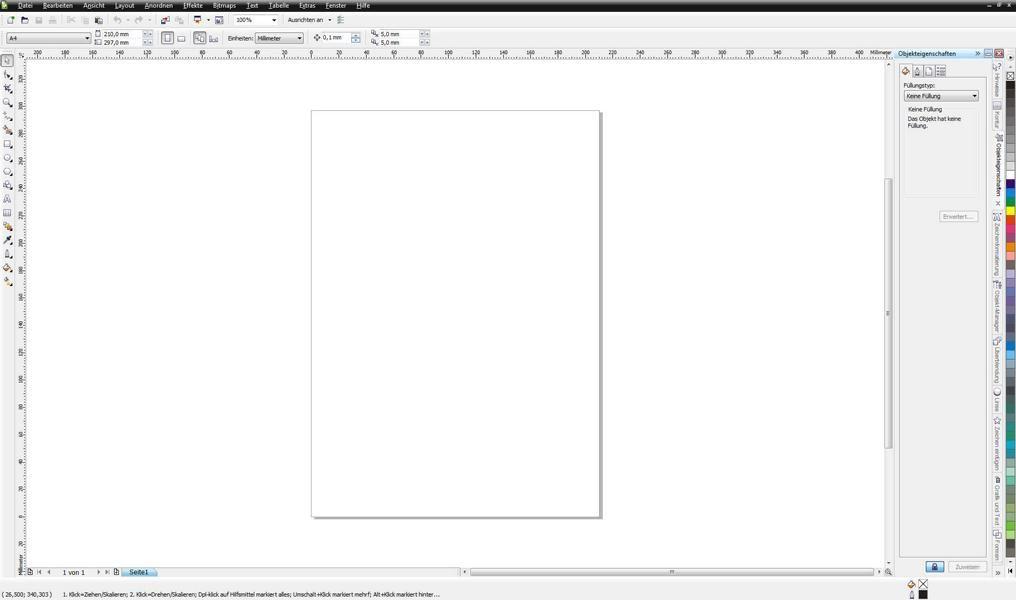Screen dimensions: 1016x600
Task: Click the horizontal scrollbar
Action: click(671, 572)
